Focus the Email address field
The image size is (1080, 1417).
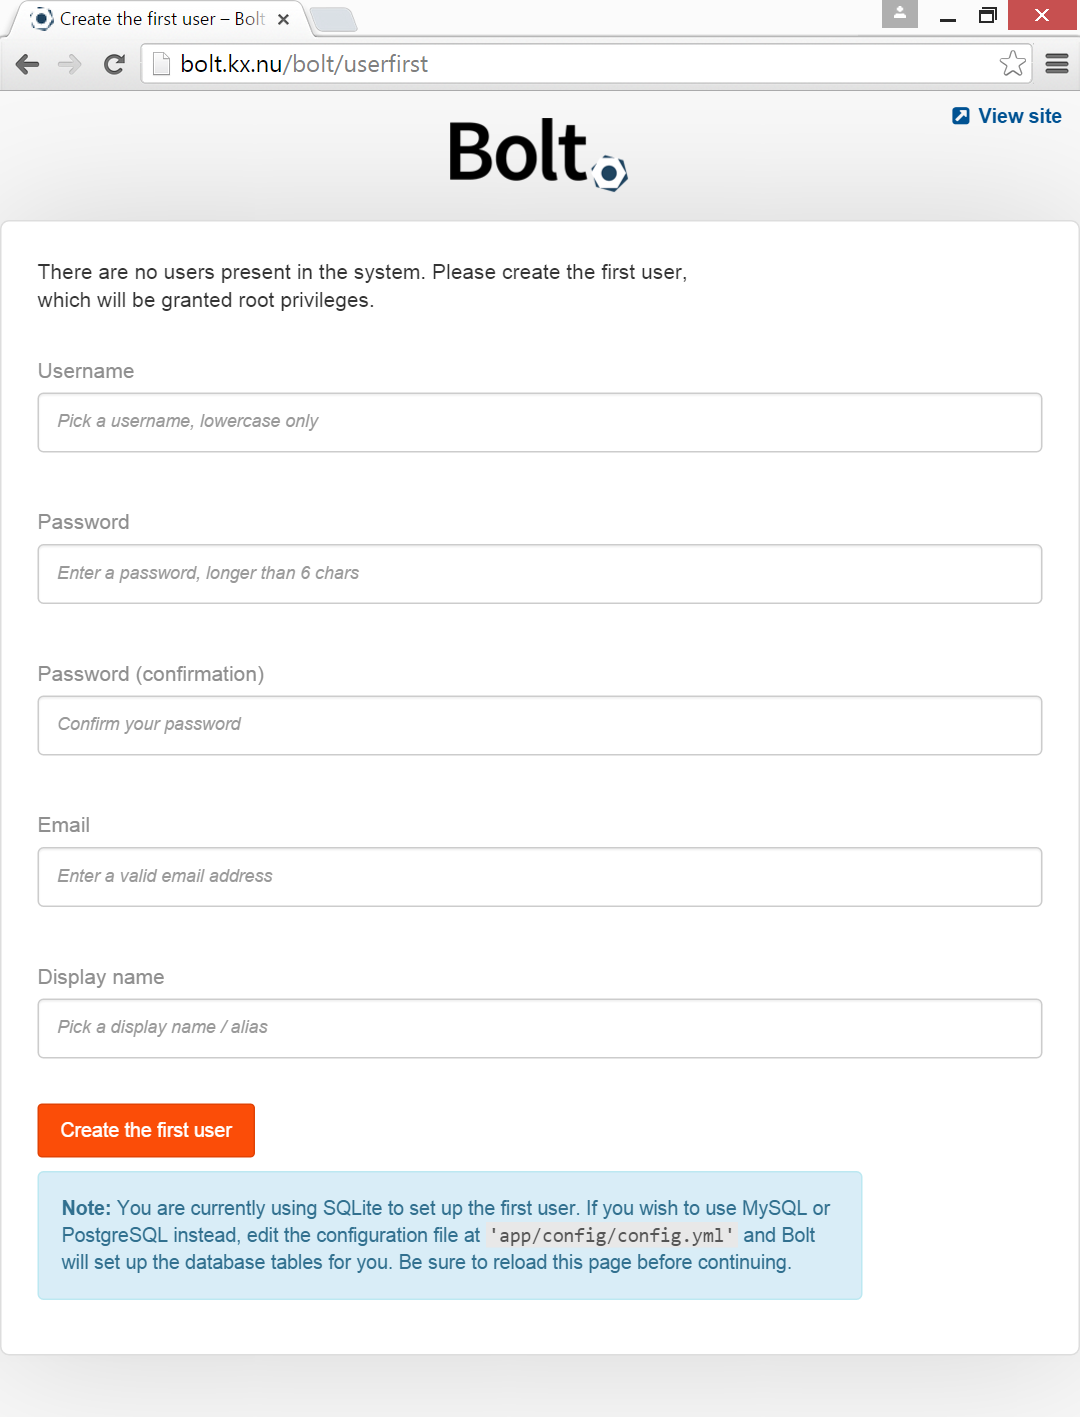point(539,876)
